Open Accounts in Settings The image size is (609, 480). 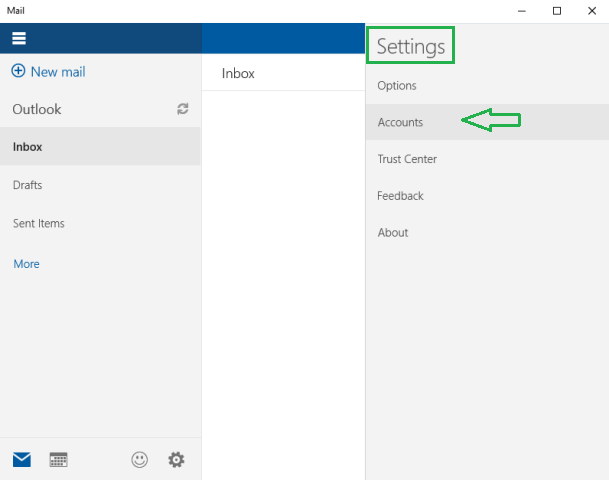pos(487,122)
